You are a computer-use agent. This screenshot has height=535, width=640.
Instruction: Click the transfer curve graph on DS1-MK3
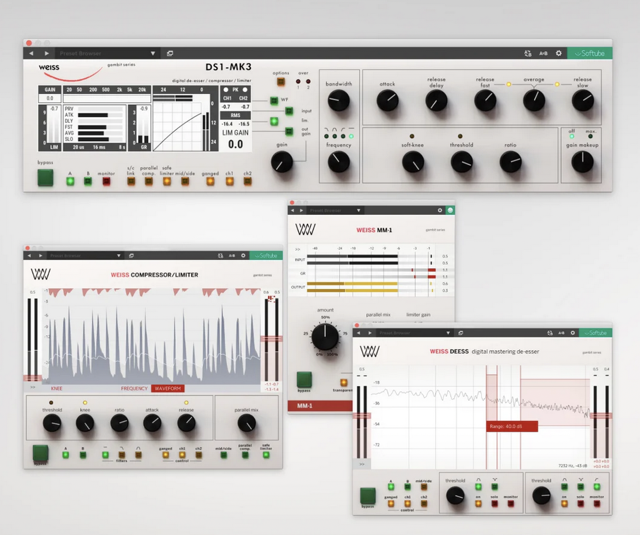178,126
